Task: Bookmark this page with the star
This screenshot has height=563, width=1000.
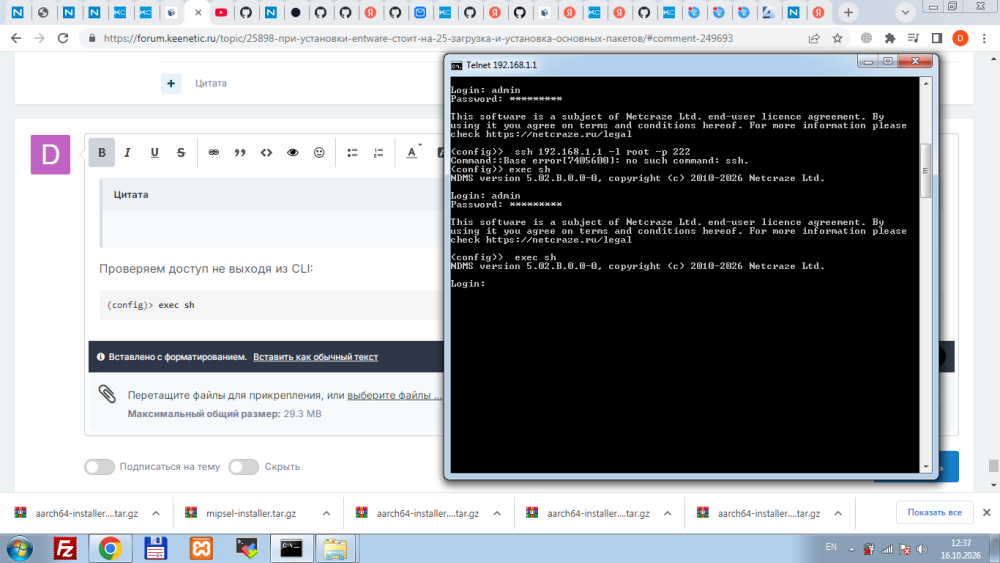Action: 837,38
